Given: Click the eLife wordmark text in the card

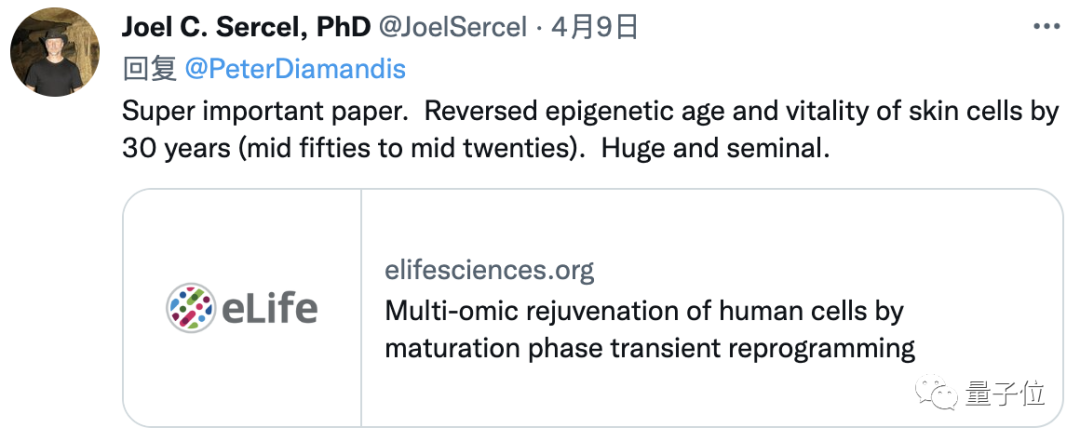Looking at the screenshot, I should [x=270, y=308].
